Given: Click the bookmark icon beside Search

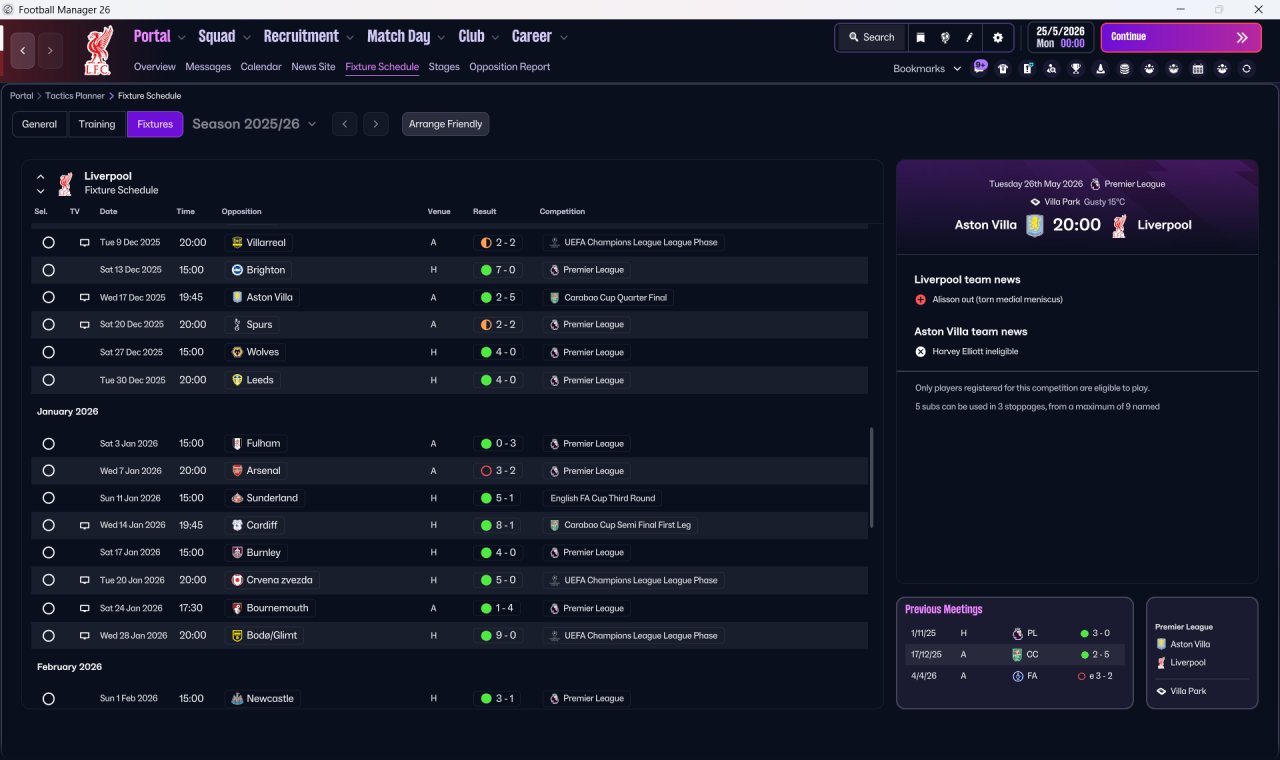Looking at the screenshot, I should (x=921, y=38).
